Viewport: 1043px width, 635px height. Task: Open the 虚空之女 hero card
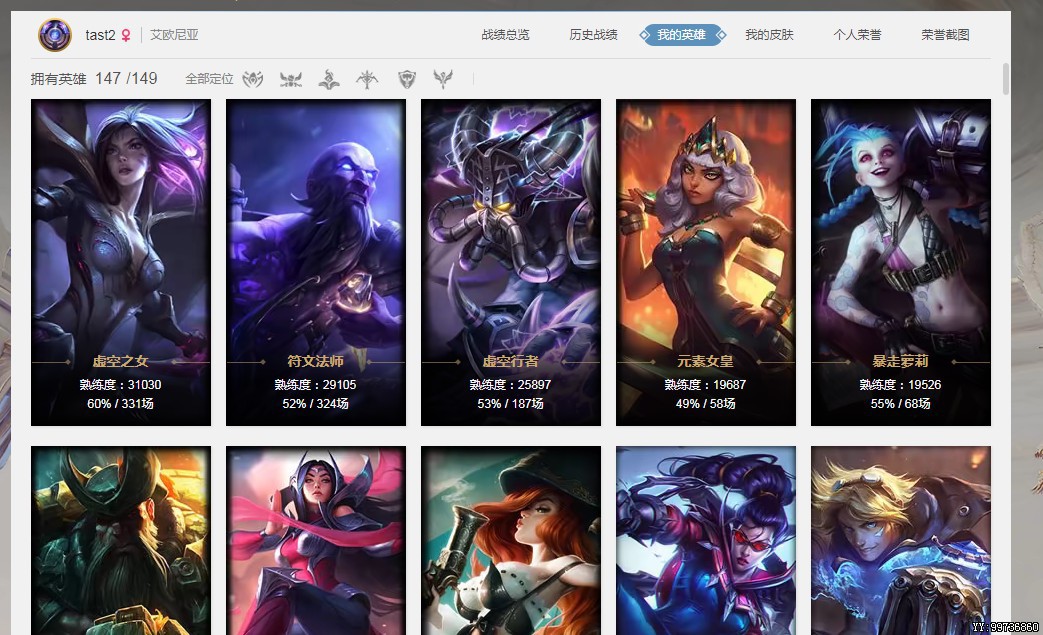(121, 262)
